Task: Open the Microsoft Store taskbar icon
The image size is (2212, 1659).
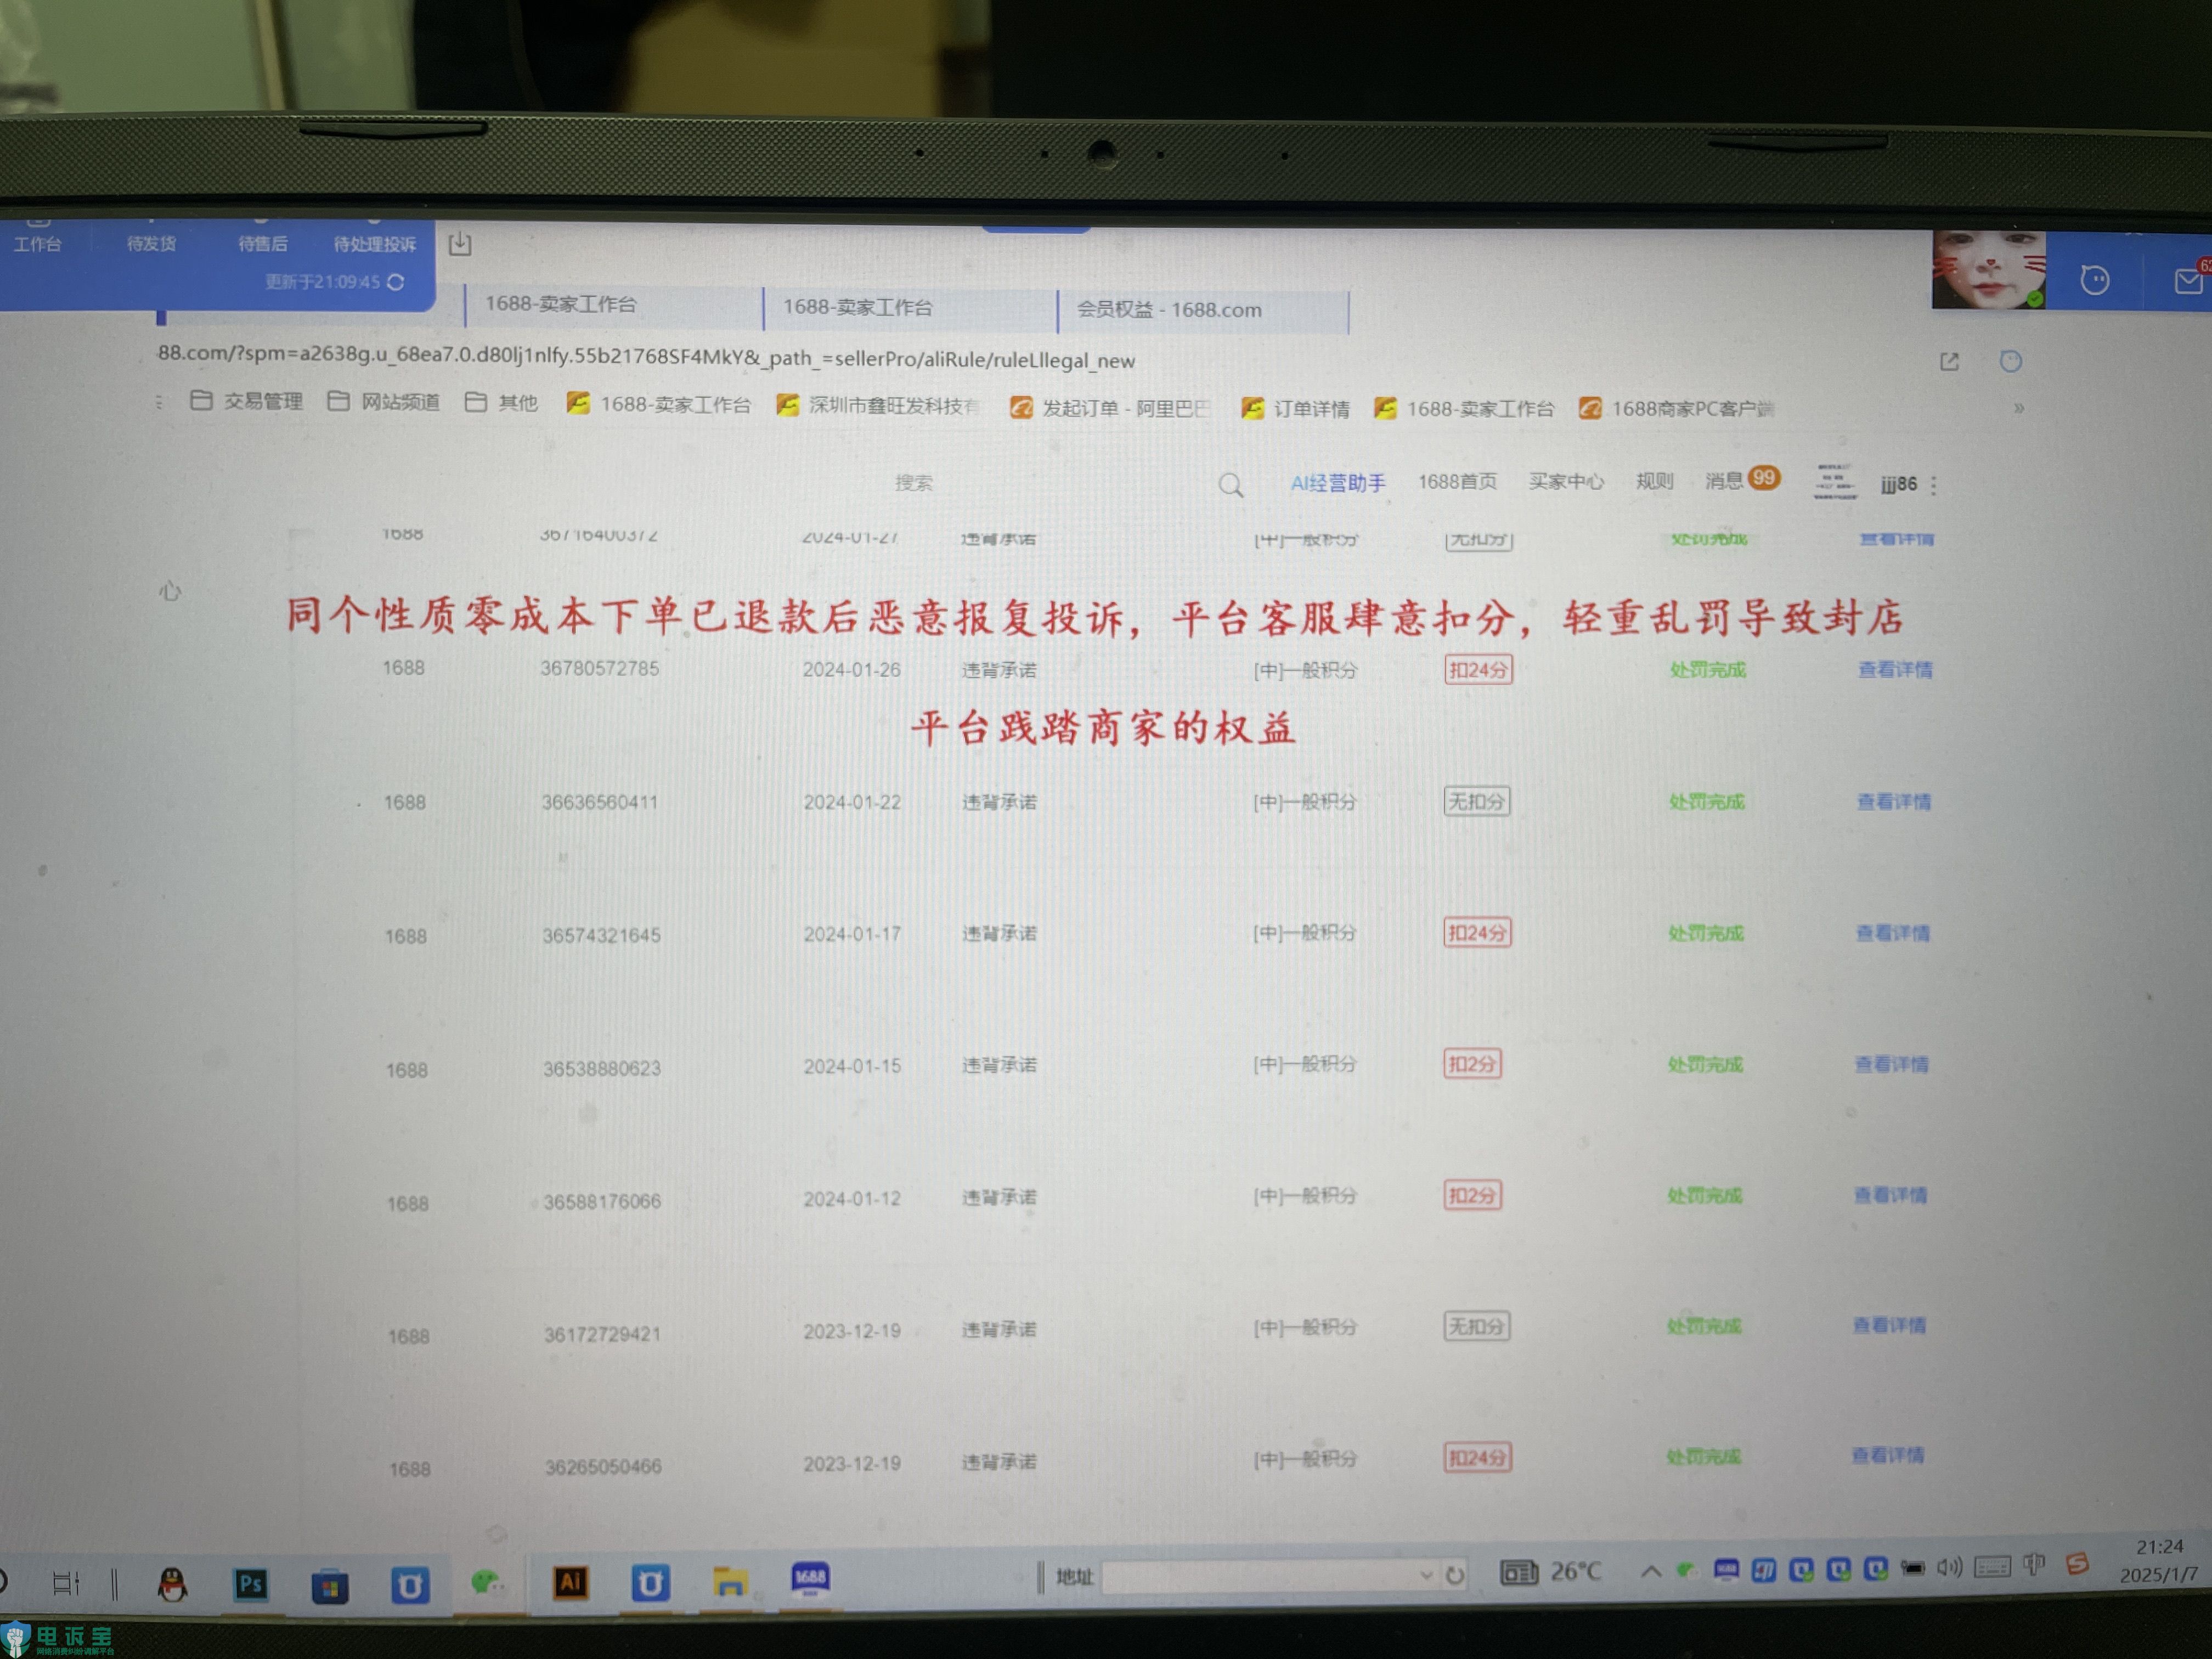Action: (329, 1585)
